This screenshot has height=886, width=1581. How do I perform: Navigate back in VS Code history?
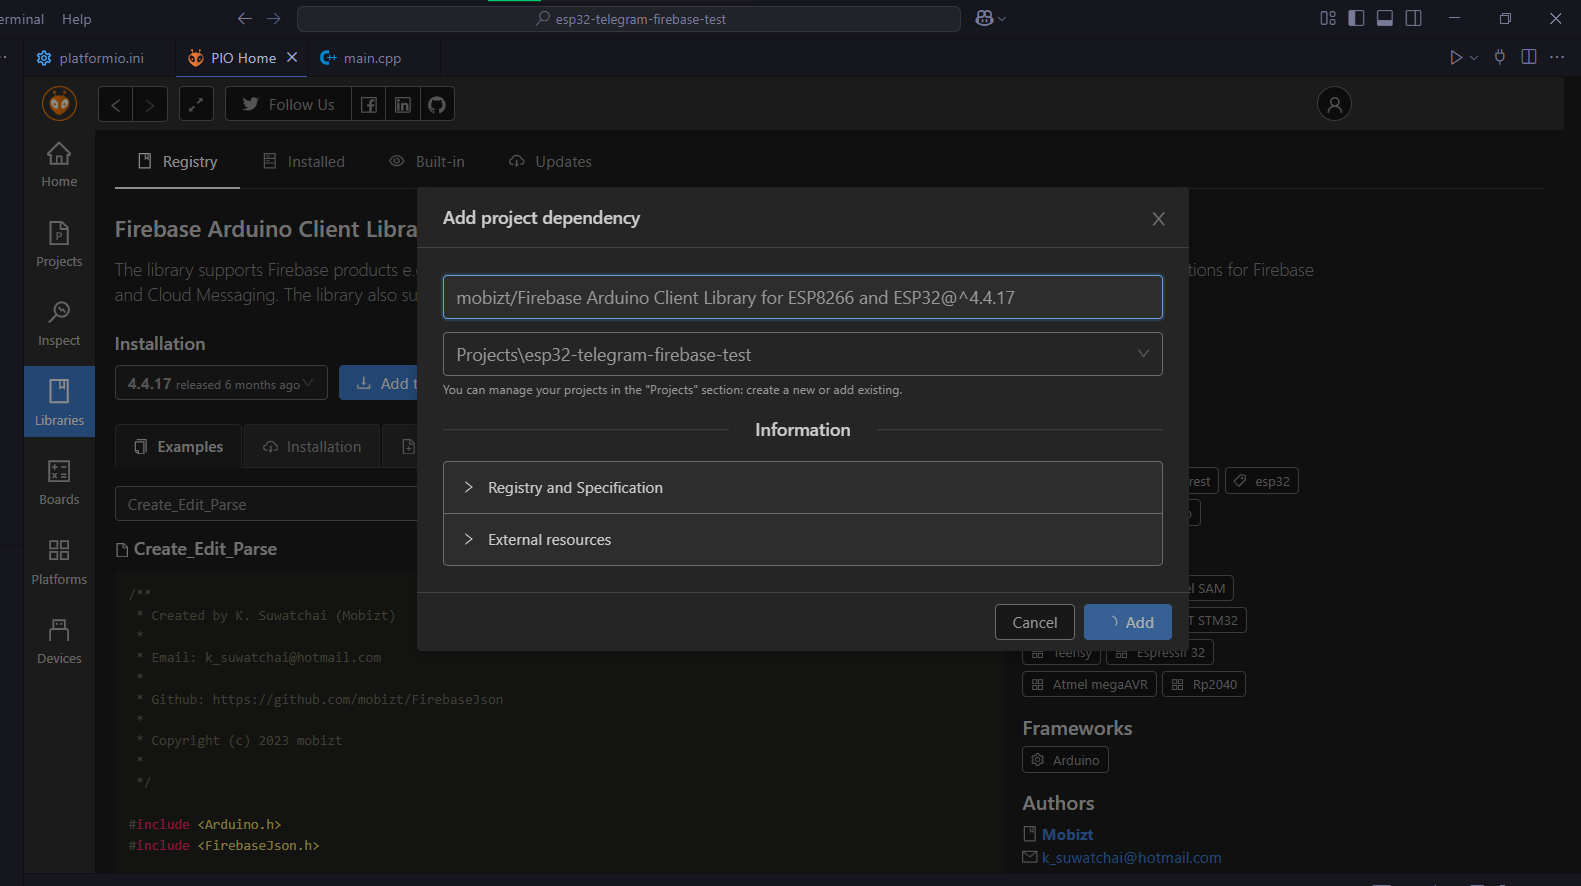[x=245, y=18]
